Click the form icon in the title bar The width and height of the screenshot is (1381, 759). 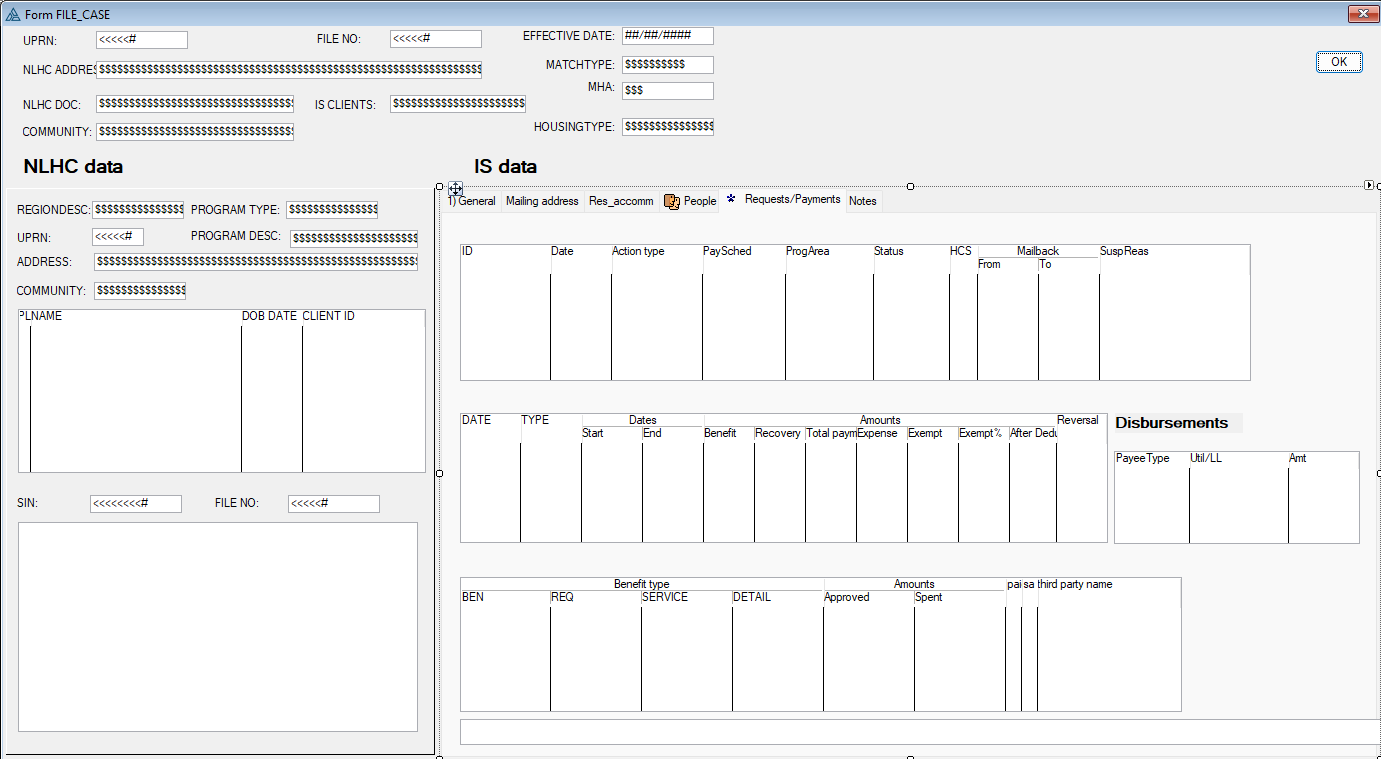click(x=13, y=15)
